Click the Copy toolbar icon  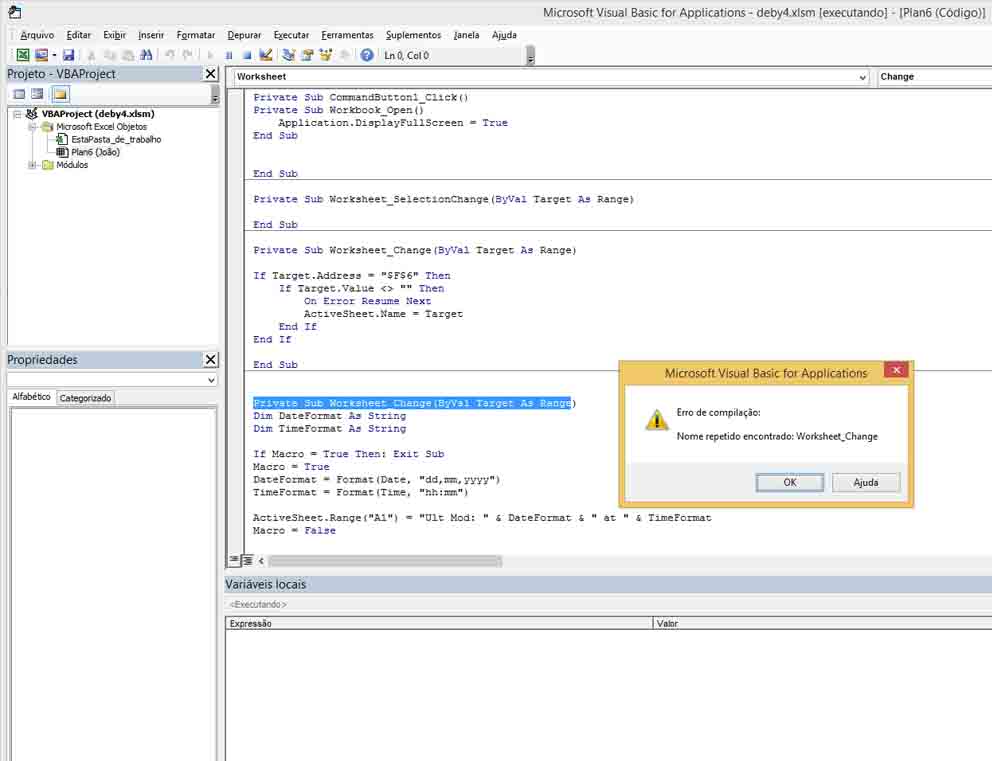click(109, 55)
